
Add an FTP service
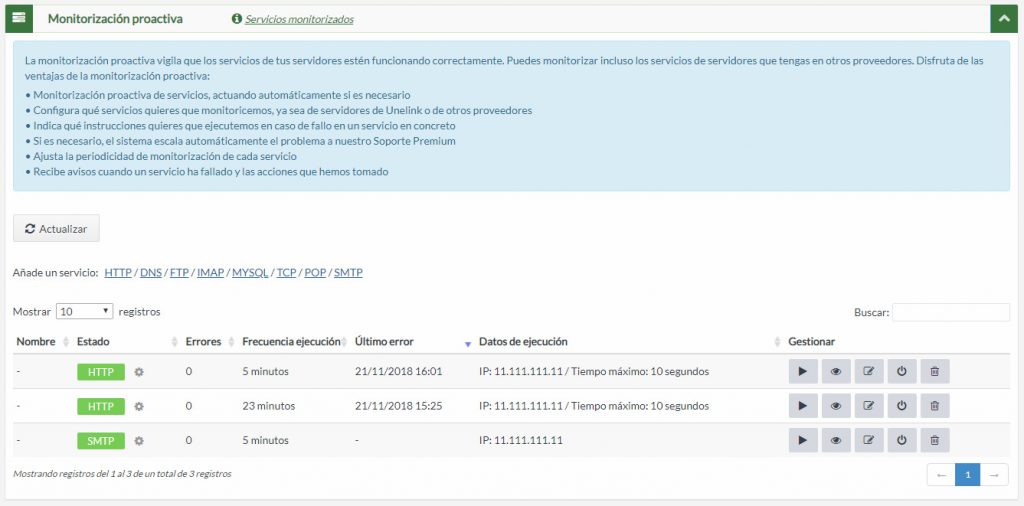coord(179,273)
